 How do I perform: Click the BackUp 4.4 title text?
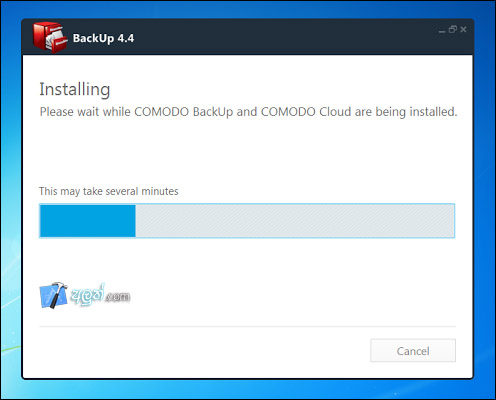pos(103,38)
